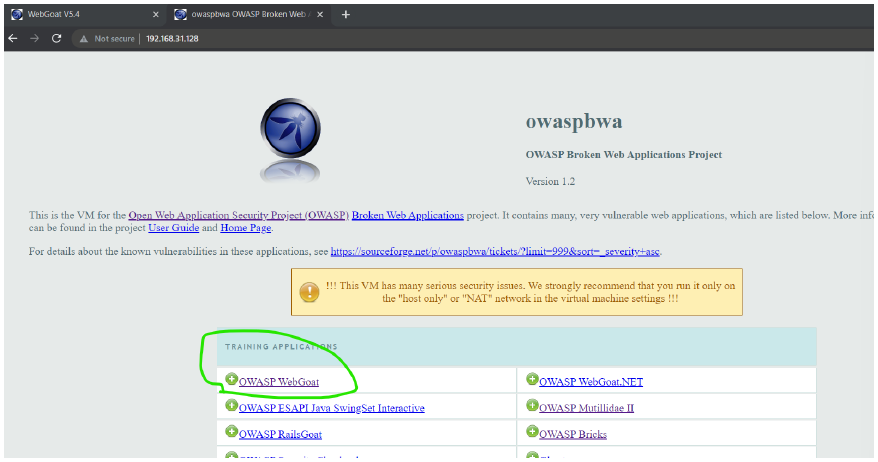Expand plus icon beside OWASP ESAPI Java SwingSet

231,405
